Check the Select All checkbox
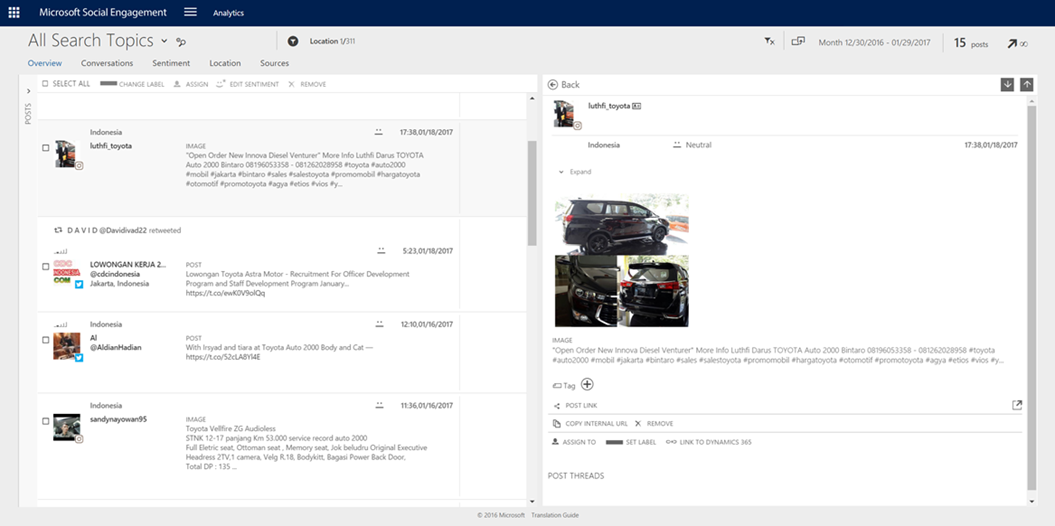 pyautogui.click(x=45, y=84)
